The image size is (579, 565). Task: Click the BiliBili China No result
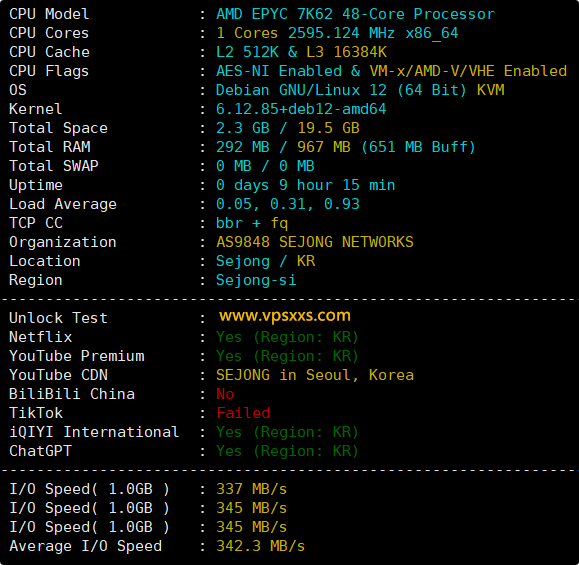click(225, 394)
